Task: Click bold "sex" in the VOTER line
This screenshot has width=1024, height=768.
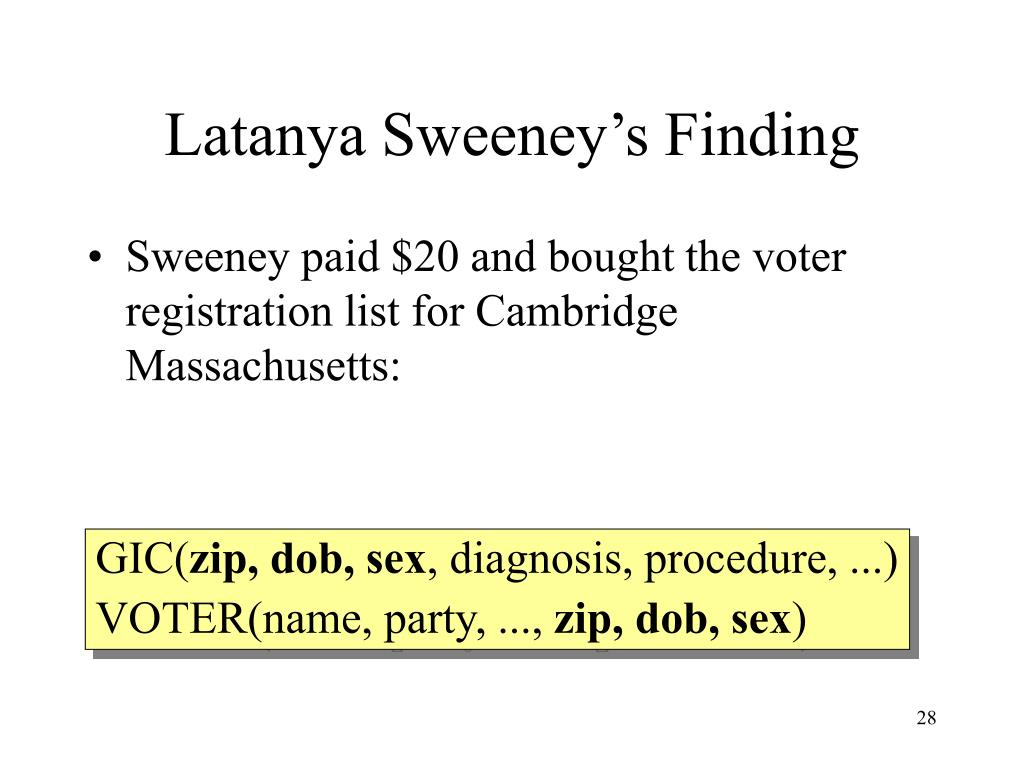Action: pyautogui.click(x=760, y=620)
